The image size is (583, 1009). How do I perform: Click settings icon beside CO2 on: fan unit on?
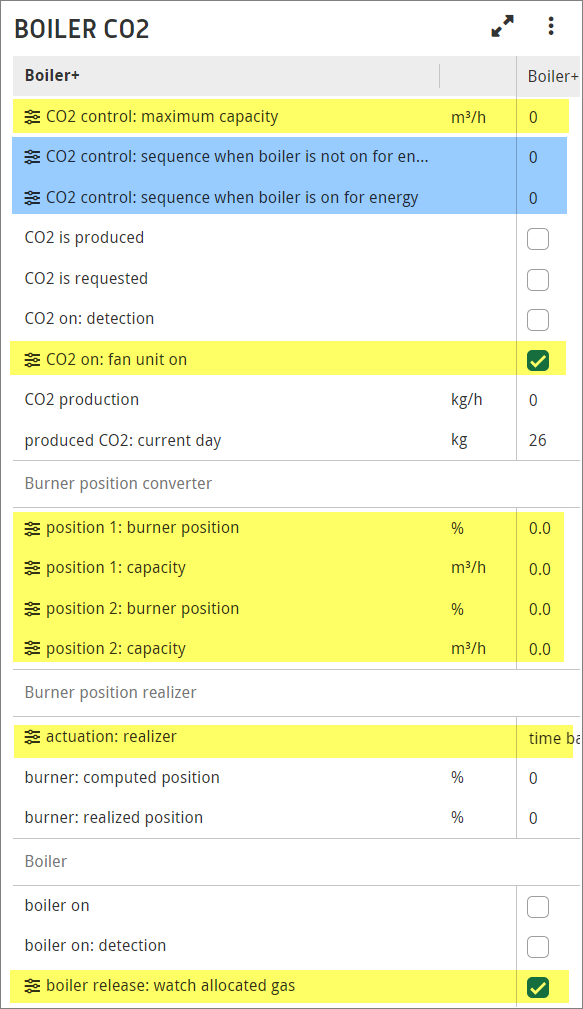(x=32, y=360)
